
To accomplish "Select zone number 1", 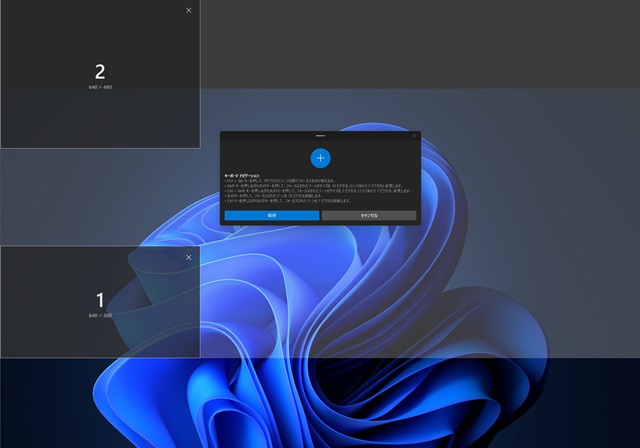I will 100,300.
